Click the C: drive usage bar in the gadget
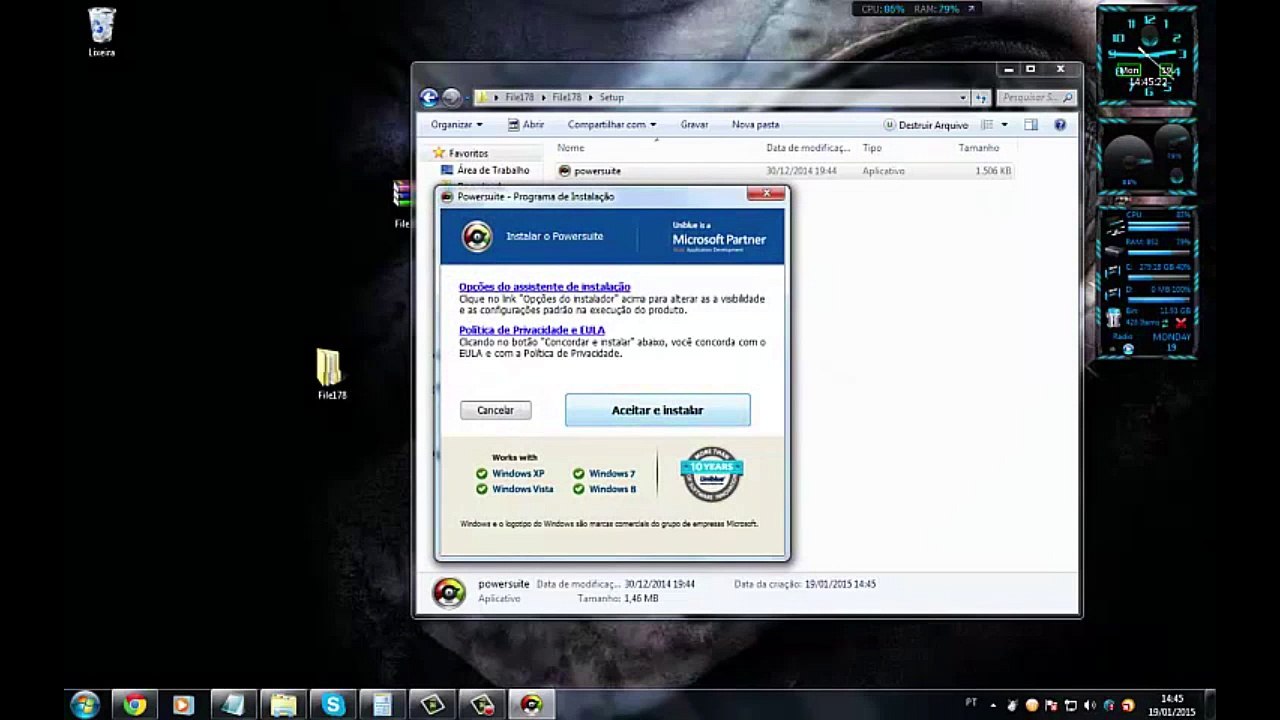 [1159, 277]
